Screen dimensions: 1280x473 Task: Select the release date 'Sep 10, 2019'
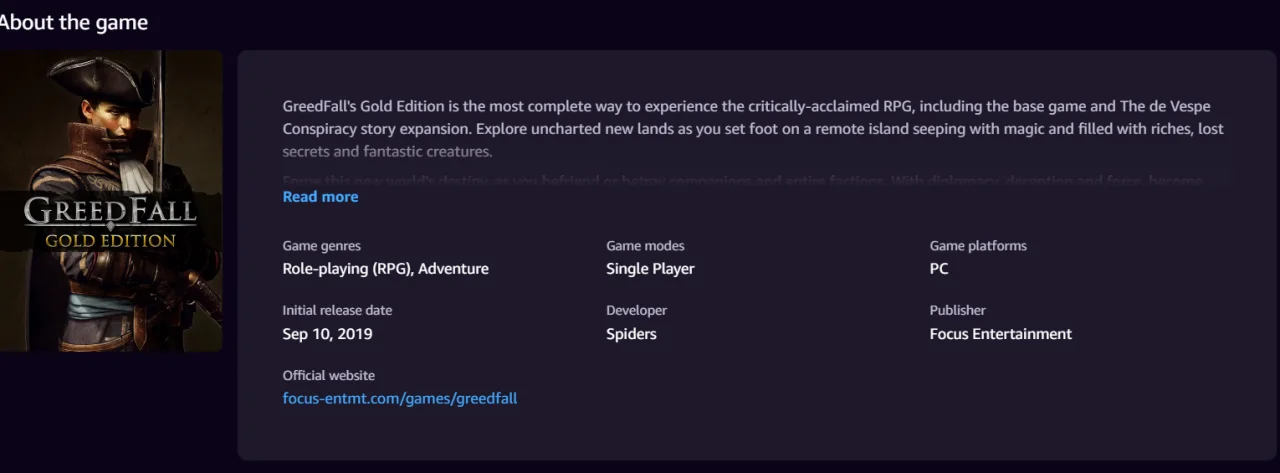point(328,334)
